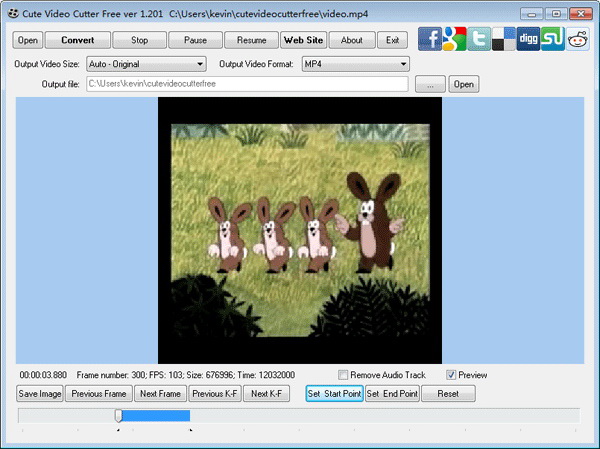The image size is (600, 449).
Task: Browse output file with the ... button
Action: tap(430, 84)
